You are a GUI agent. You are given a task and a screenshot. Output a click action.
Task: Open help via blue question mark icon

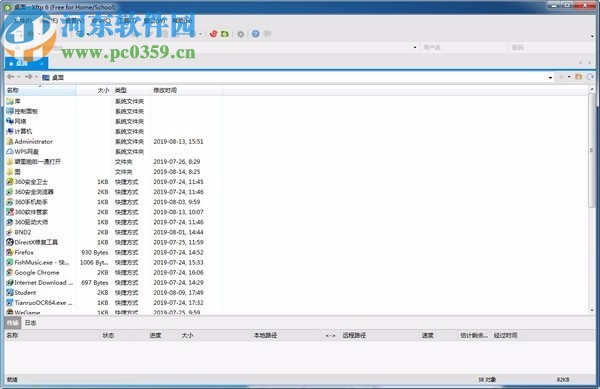pos(256,34)
